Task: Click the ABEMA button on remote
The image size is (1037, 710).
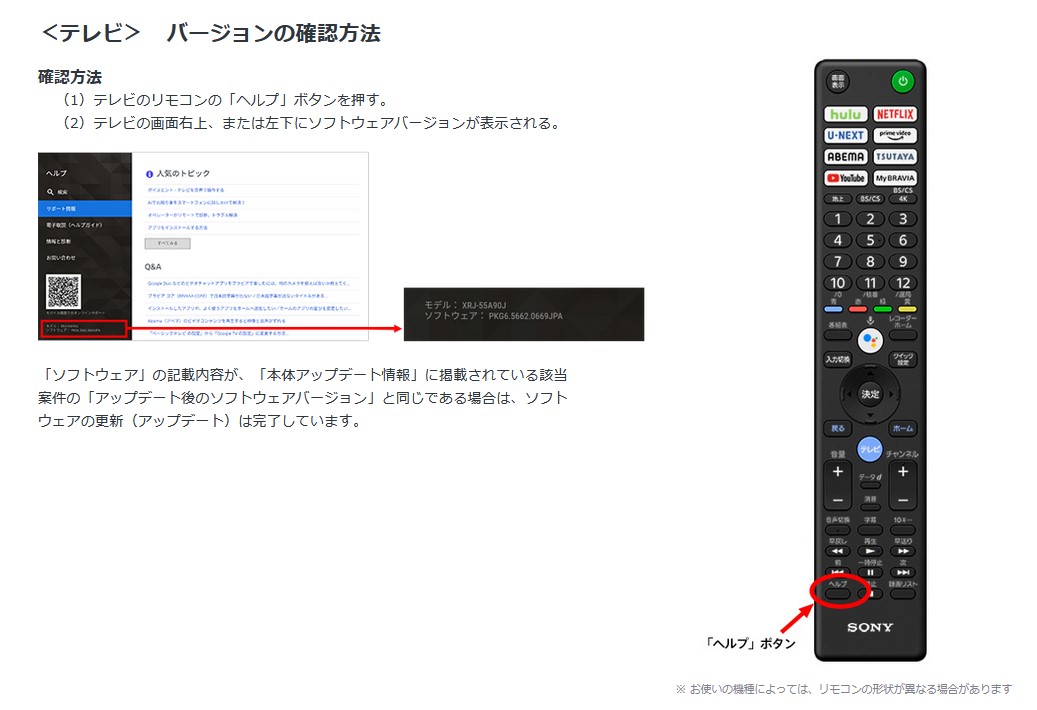Action: tap(845, 157)
